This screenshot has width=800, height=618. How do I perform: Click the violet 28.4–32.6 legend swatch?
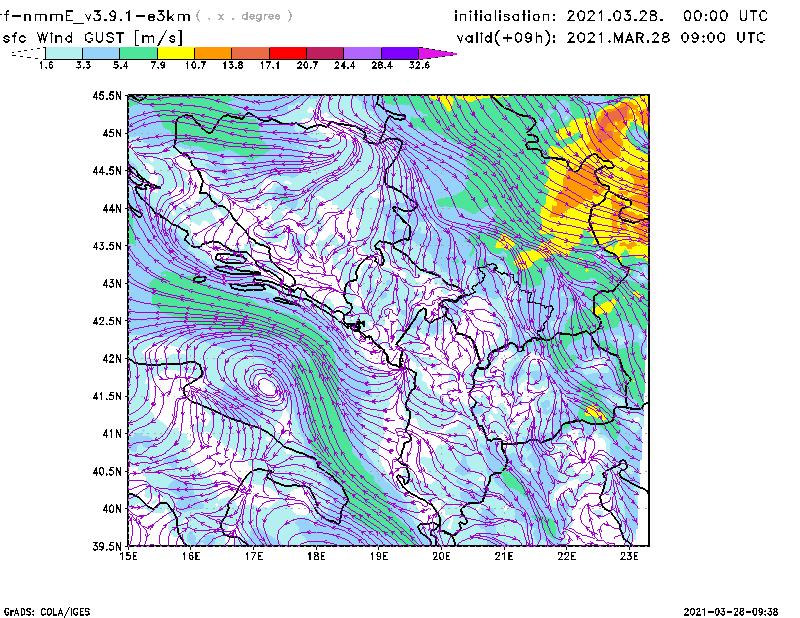[400, 53]
